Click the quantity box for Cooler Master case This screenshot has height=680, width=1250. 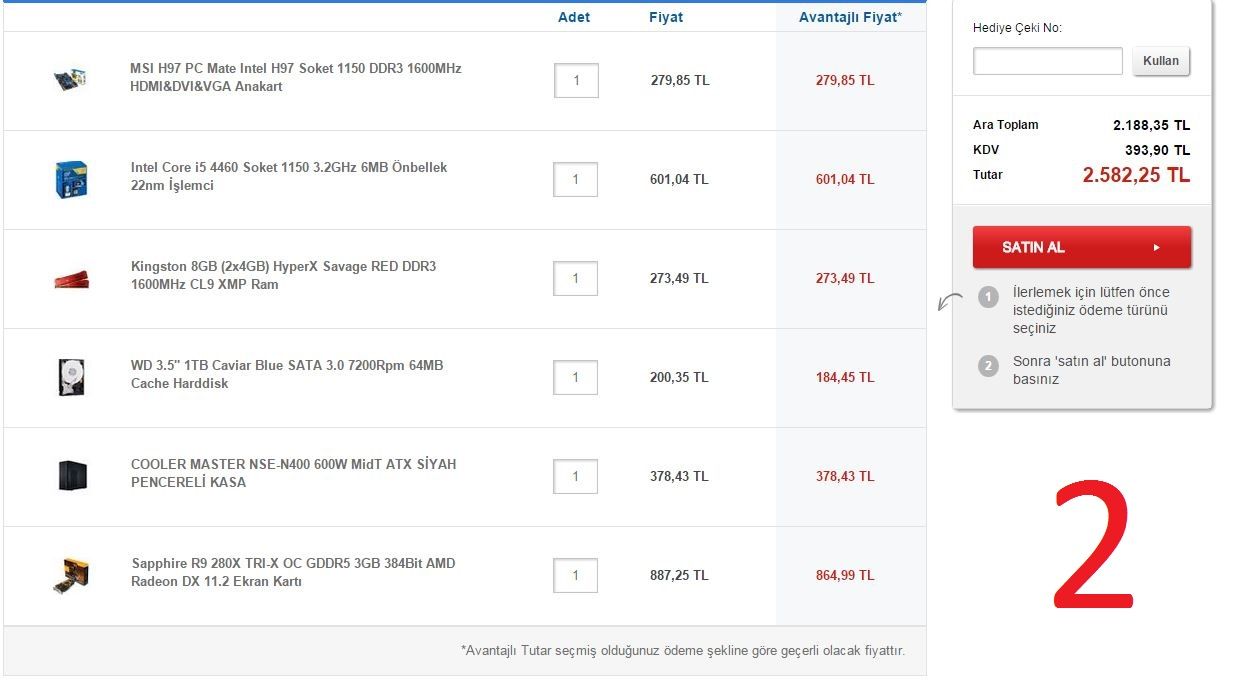click(576, 477)
